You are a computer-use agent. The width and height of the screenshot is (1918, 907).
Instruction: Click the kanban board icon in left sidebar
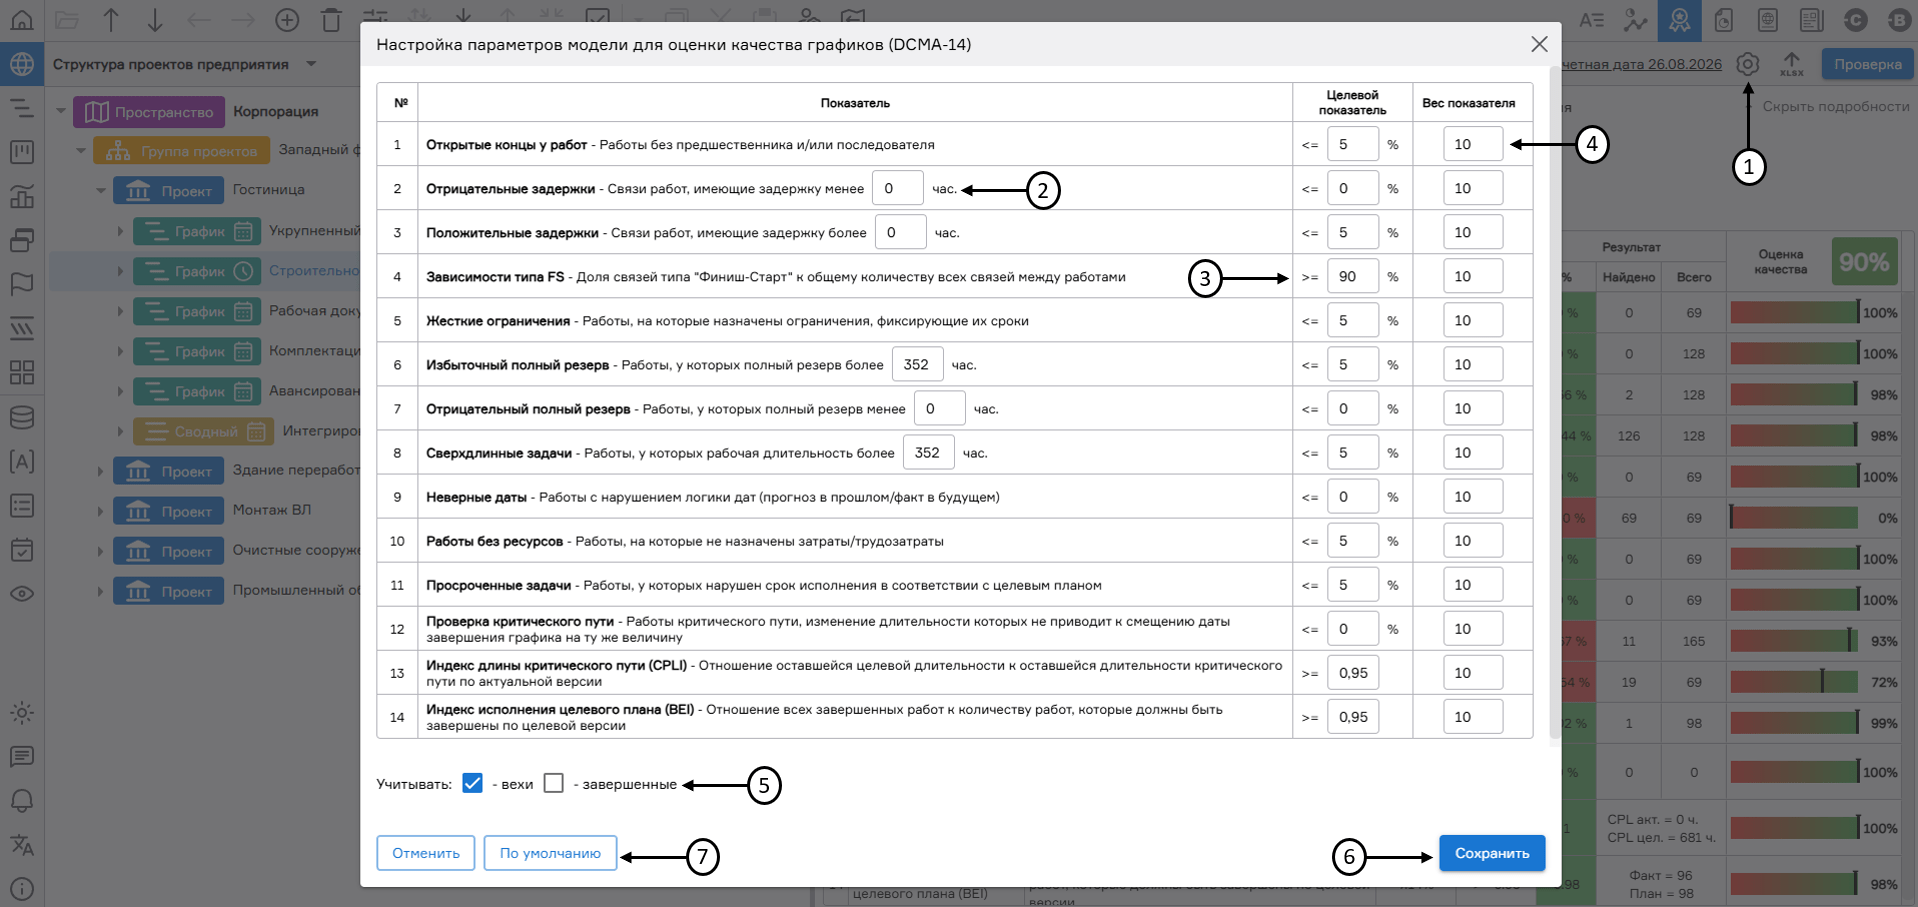pos(22,152)
